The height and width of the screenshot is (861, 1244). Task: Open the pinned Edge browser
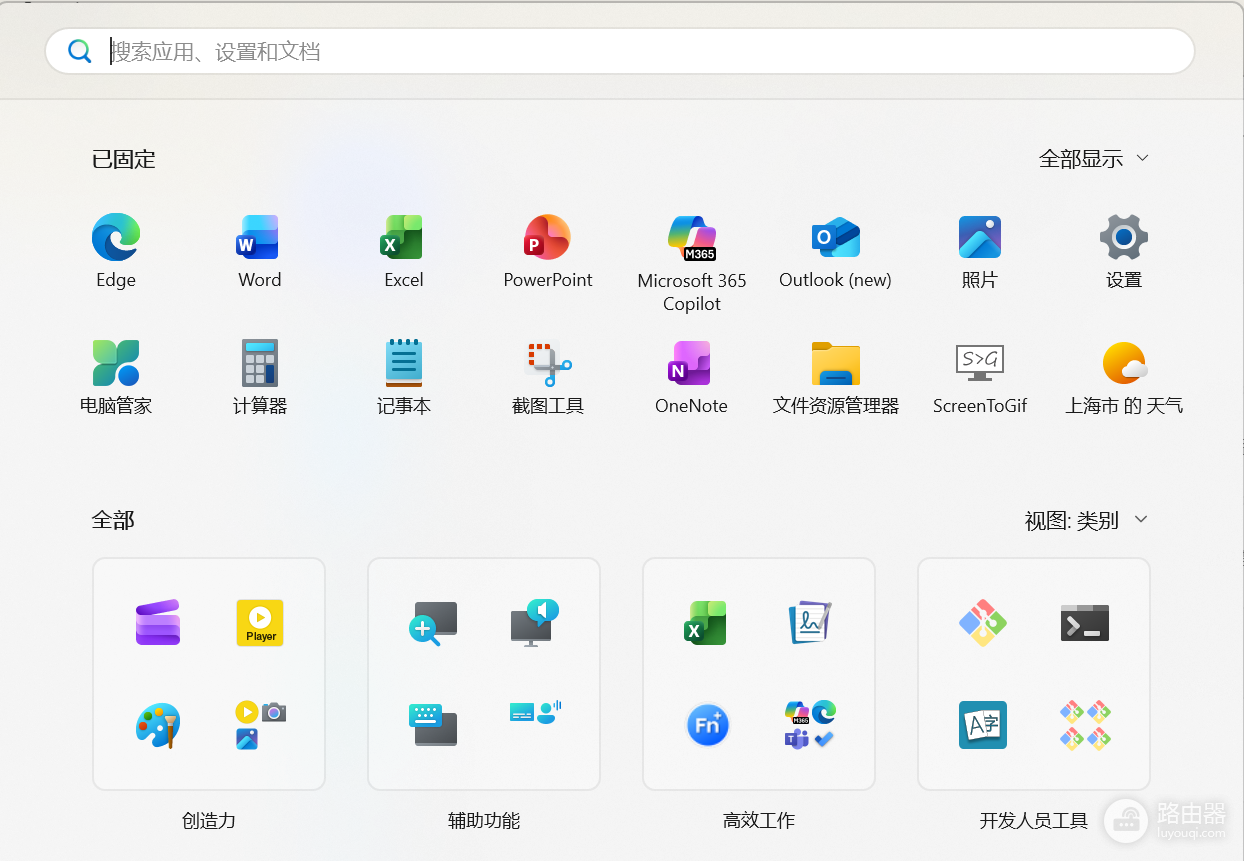[x=116, y=238]
